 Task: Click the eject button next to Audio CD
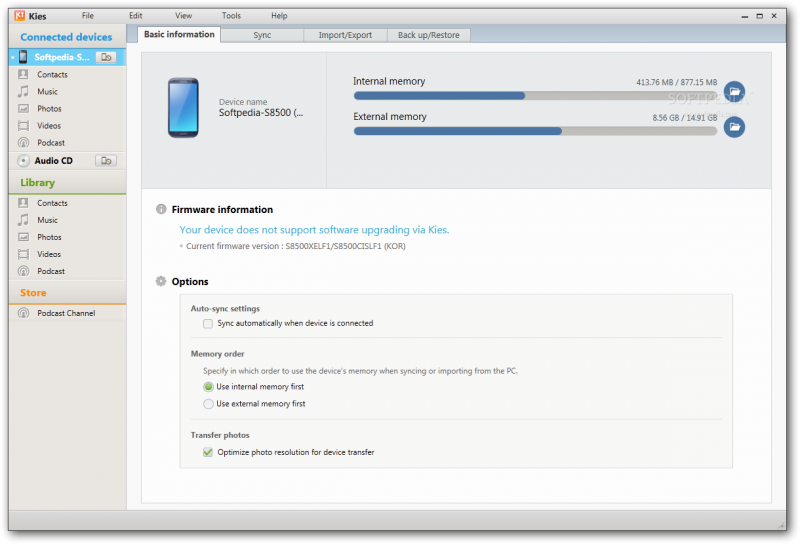coord(106,161)
